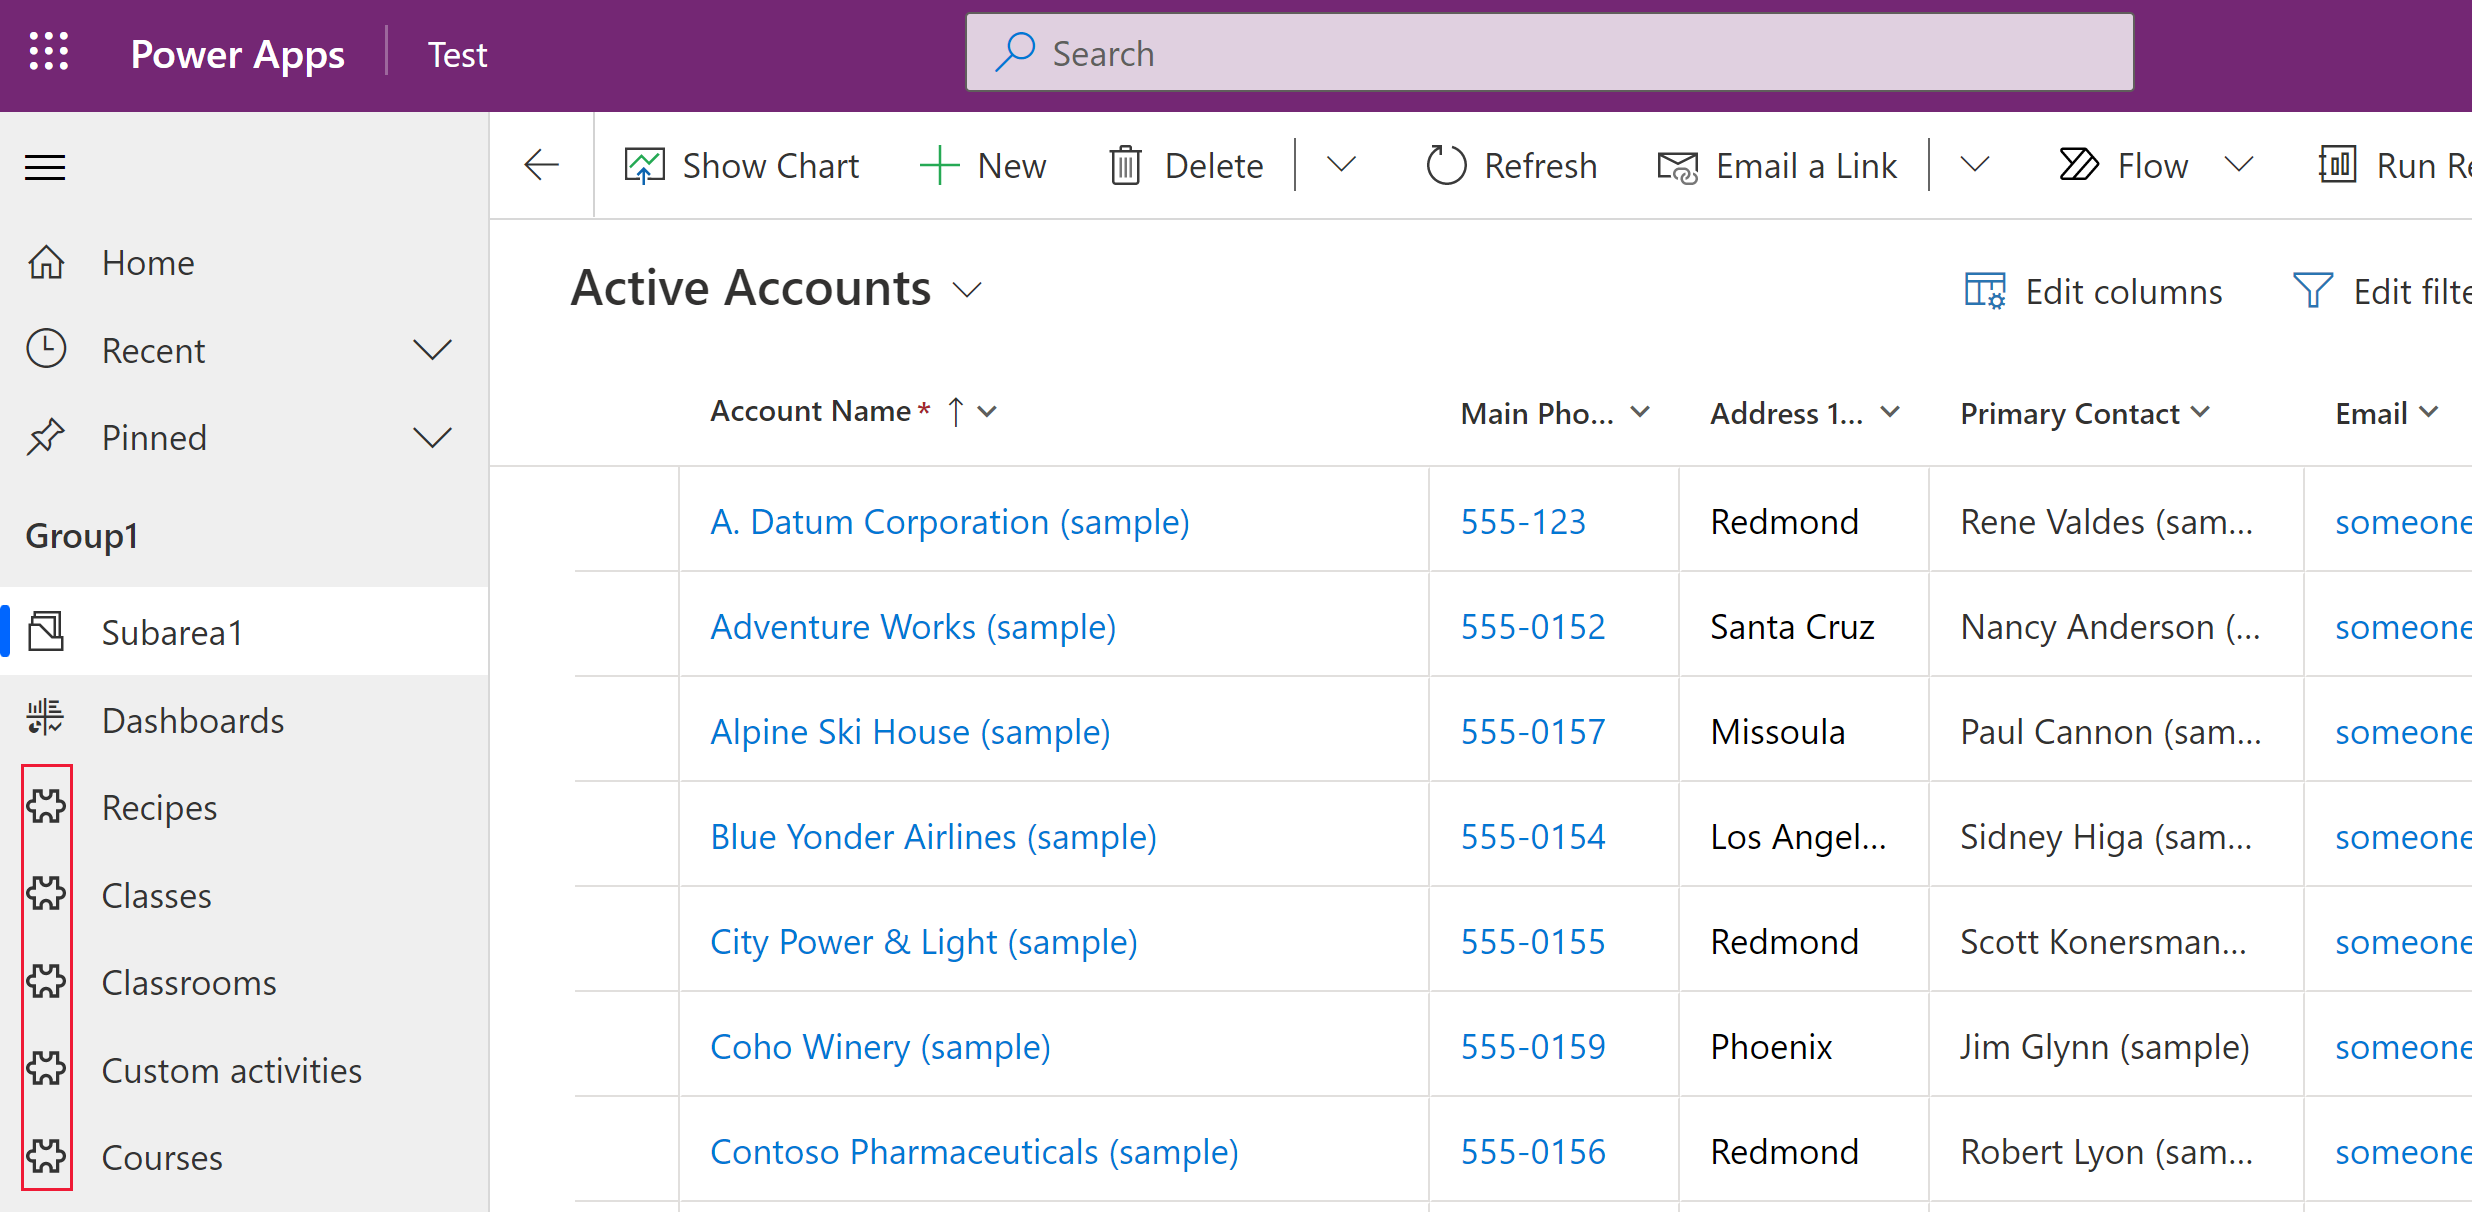2472x1212 pixels.
Task: Click the hamburger menu icon
Action: click(x=46, y=165)
